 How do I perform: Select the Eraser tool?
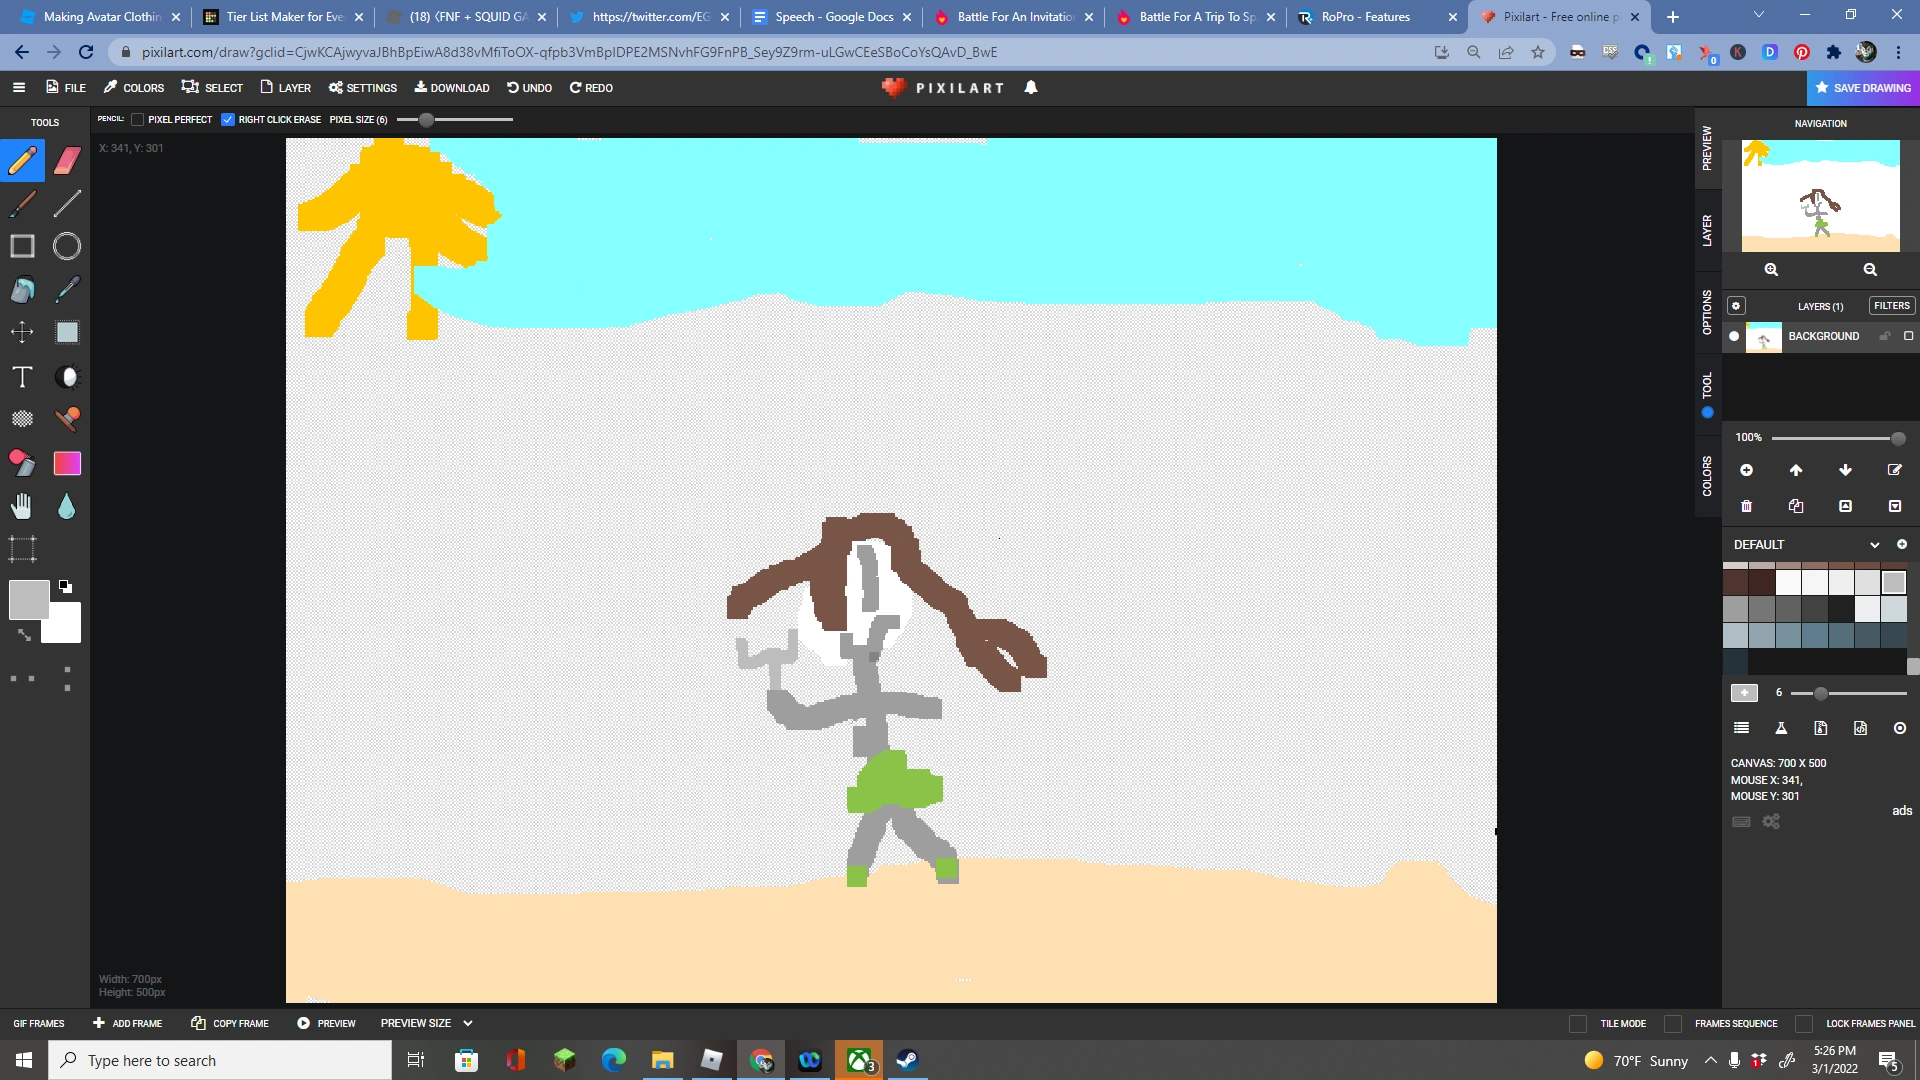click(x=67, y=161)
